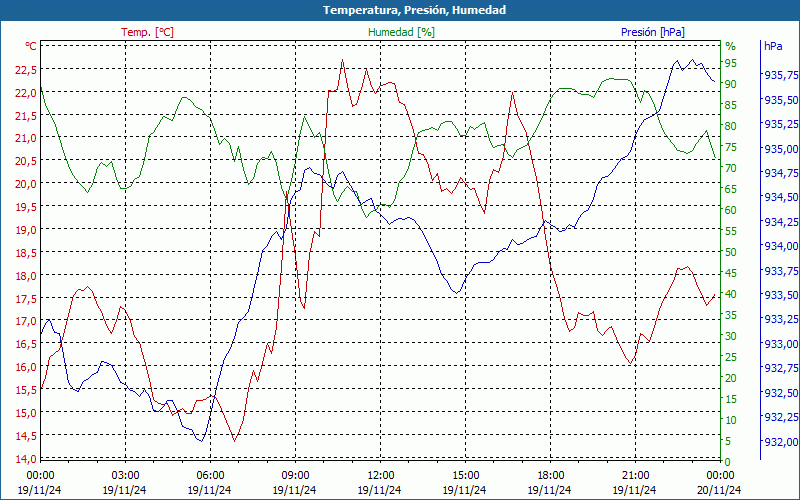Click the 20/11/24 date label
This screenshot has width=800, height=500.
[719, 490]
